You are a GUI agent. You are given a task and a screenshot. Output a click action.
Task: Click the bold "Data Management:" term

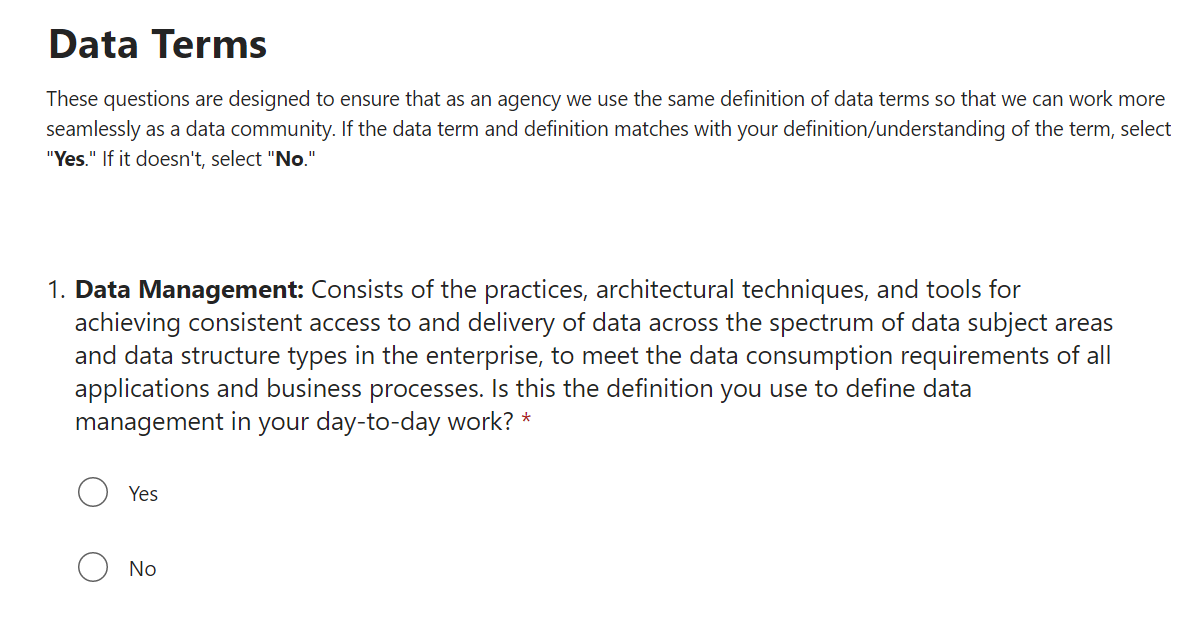(189, 290)
